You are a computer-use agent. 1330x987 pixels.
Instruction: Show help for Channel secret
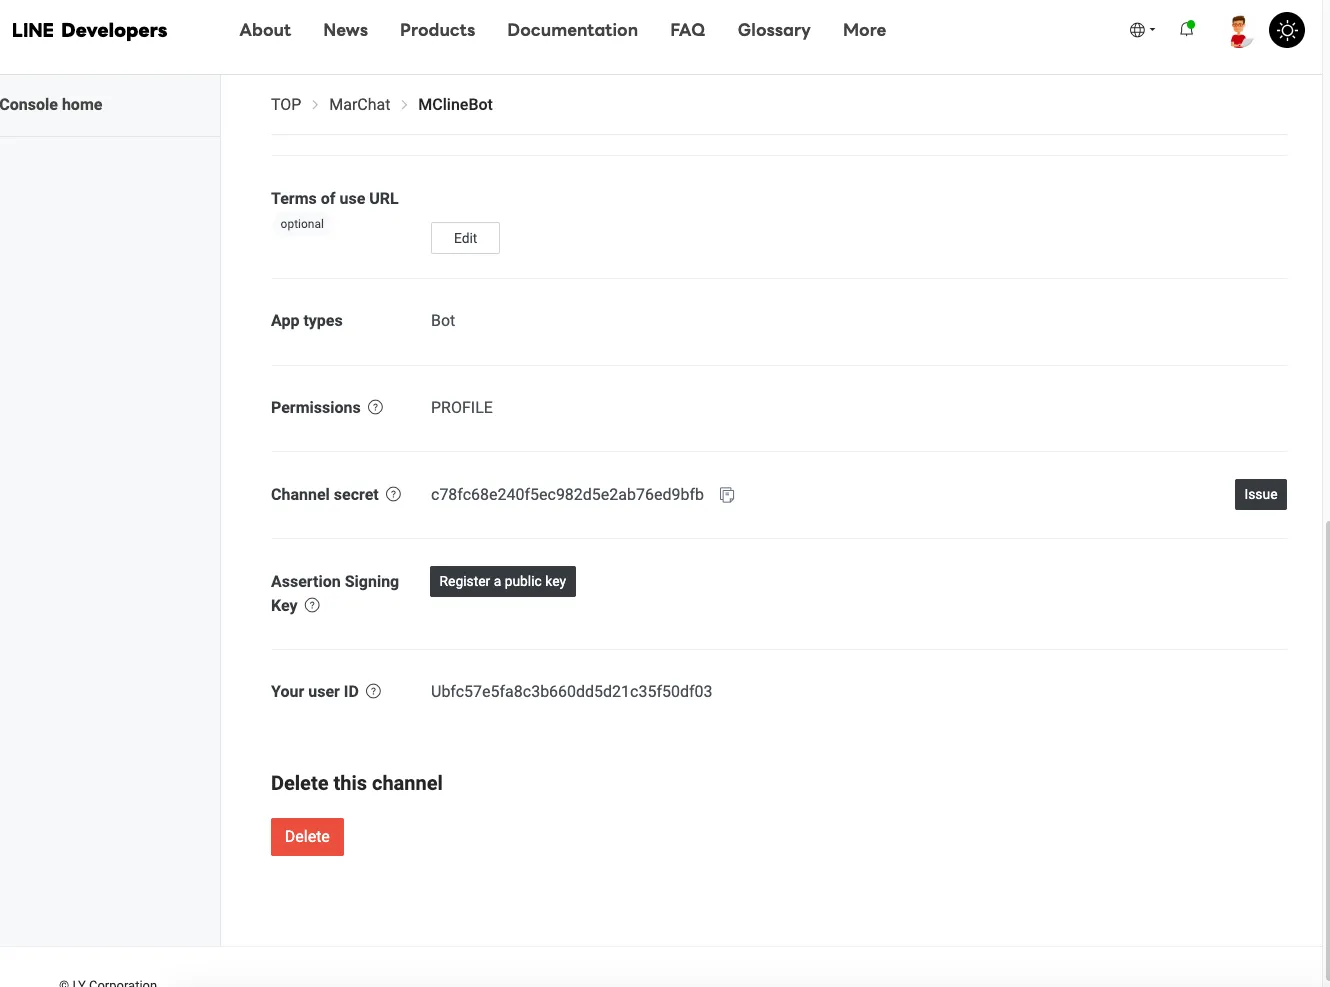[394, 494]
